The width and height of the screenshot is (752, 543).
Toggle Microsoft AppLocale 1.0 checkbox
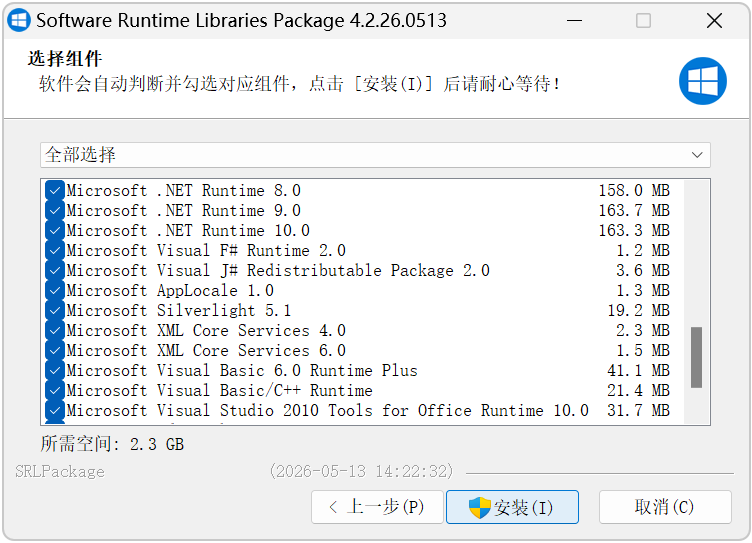click(55, 291)
